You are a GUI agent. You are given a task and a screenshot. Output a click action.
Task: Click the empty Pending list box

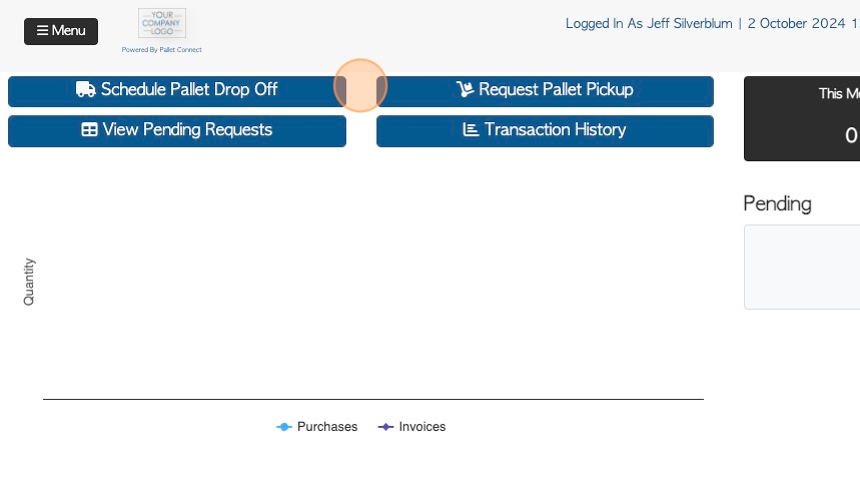point(802,267)
